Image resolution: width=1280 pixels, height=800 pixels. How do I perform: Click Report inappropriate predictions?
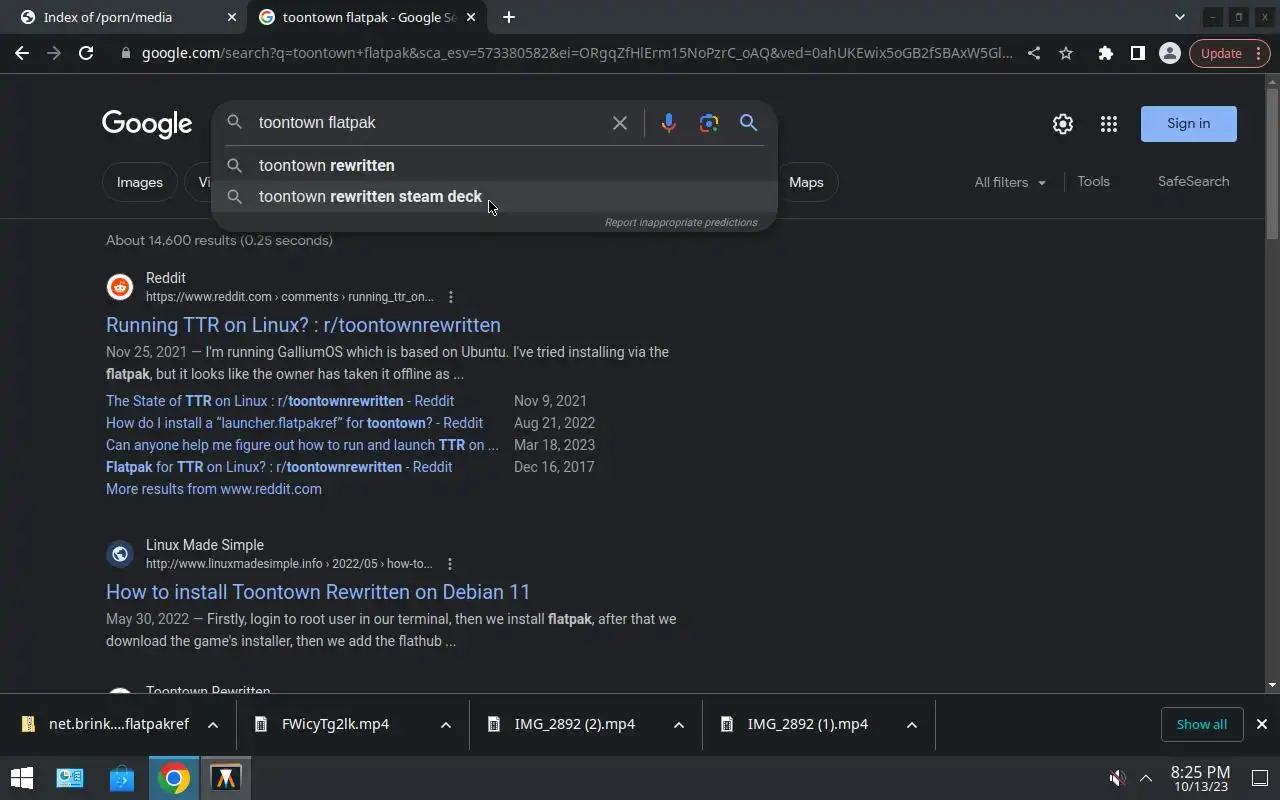pos(681,222)
